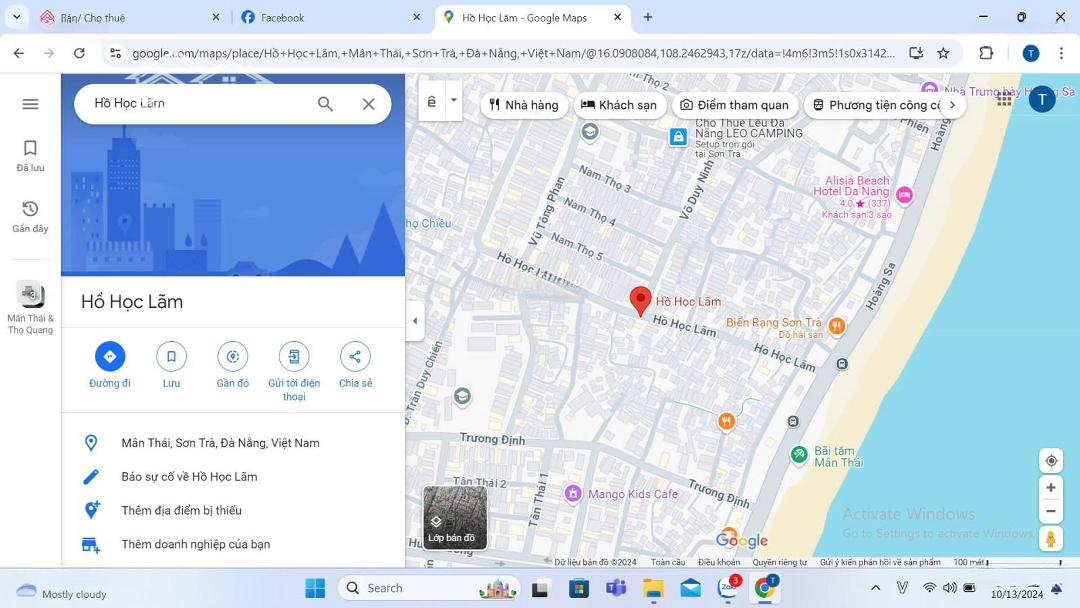Click the Gần đó nearby icon
1080x608 pixels.
point(232,357)
